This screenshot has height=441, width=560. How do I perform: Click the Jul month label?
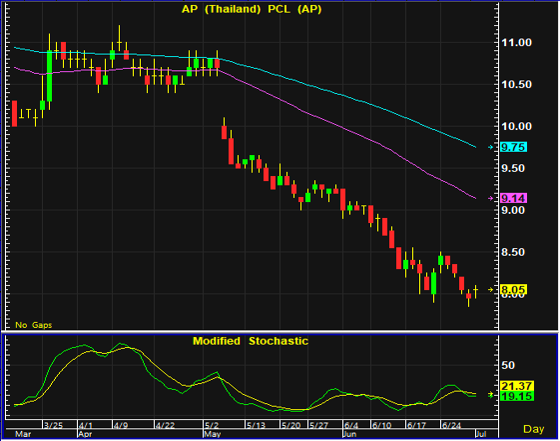(481, 434)
